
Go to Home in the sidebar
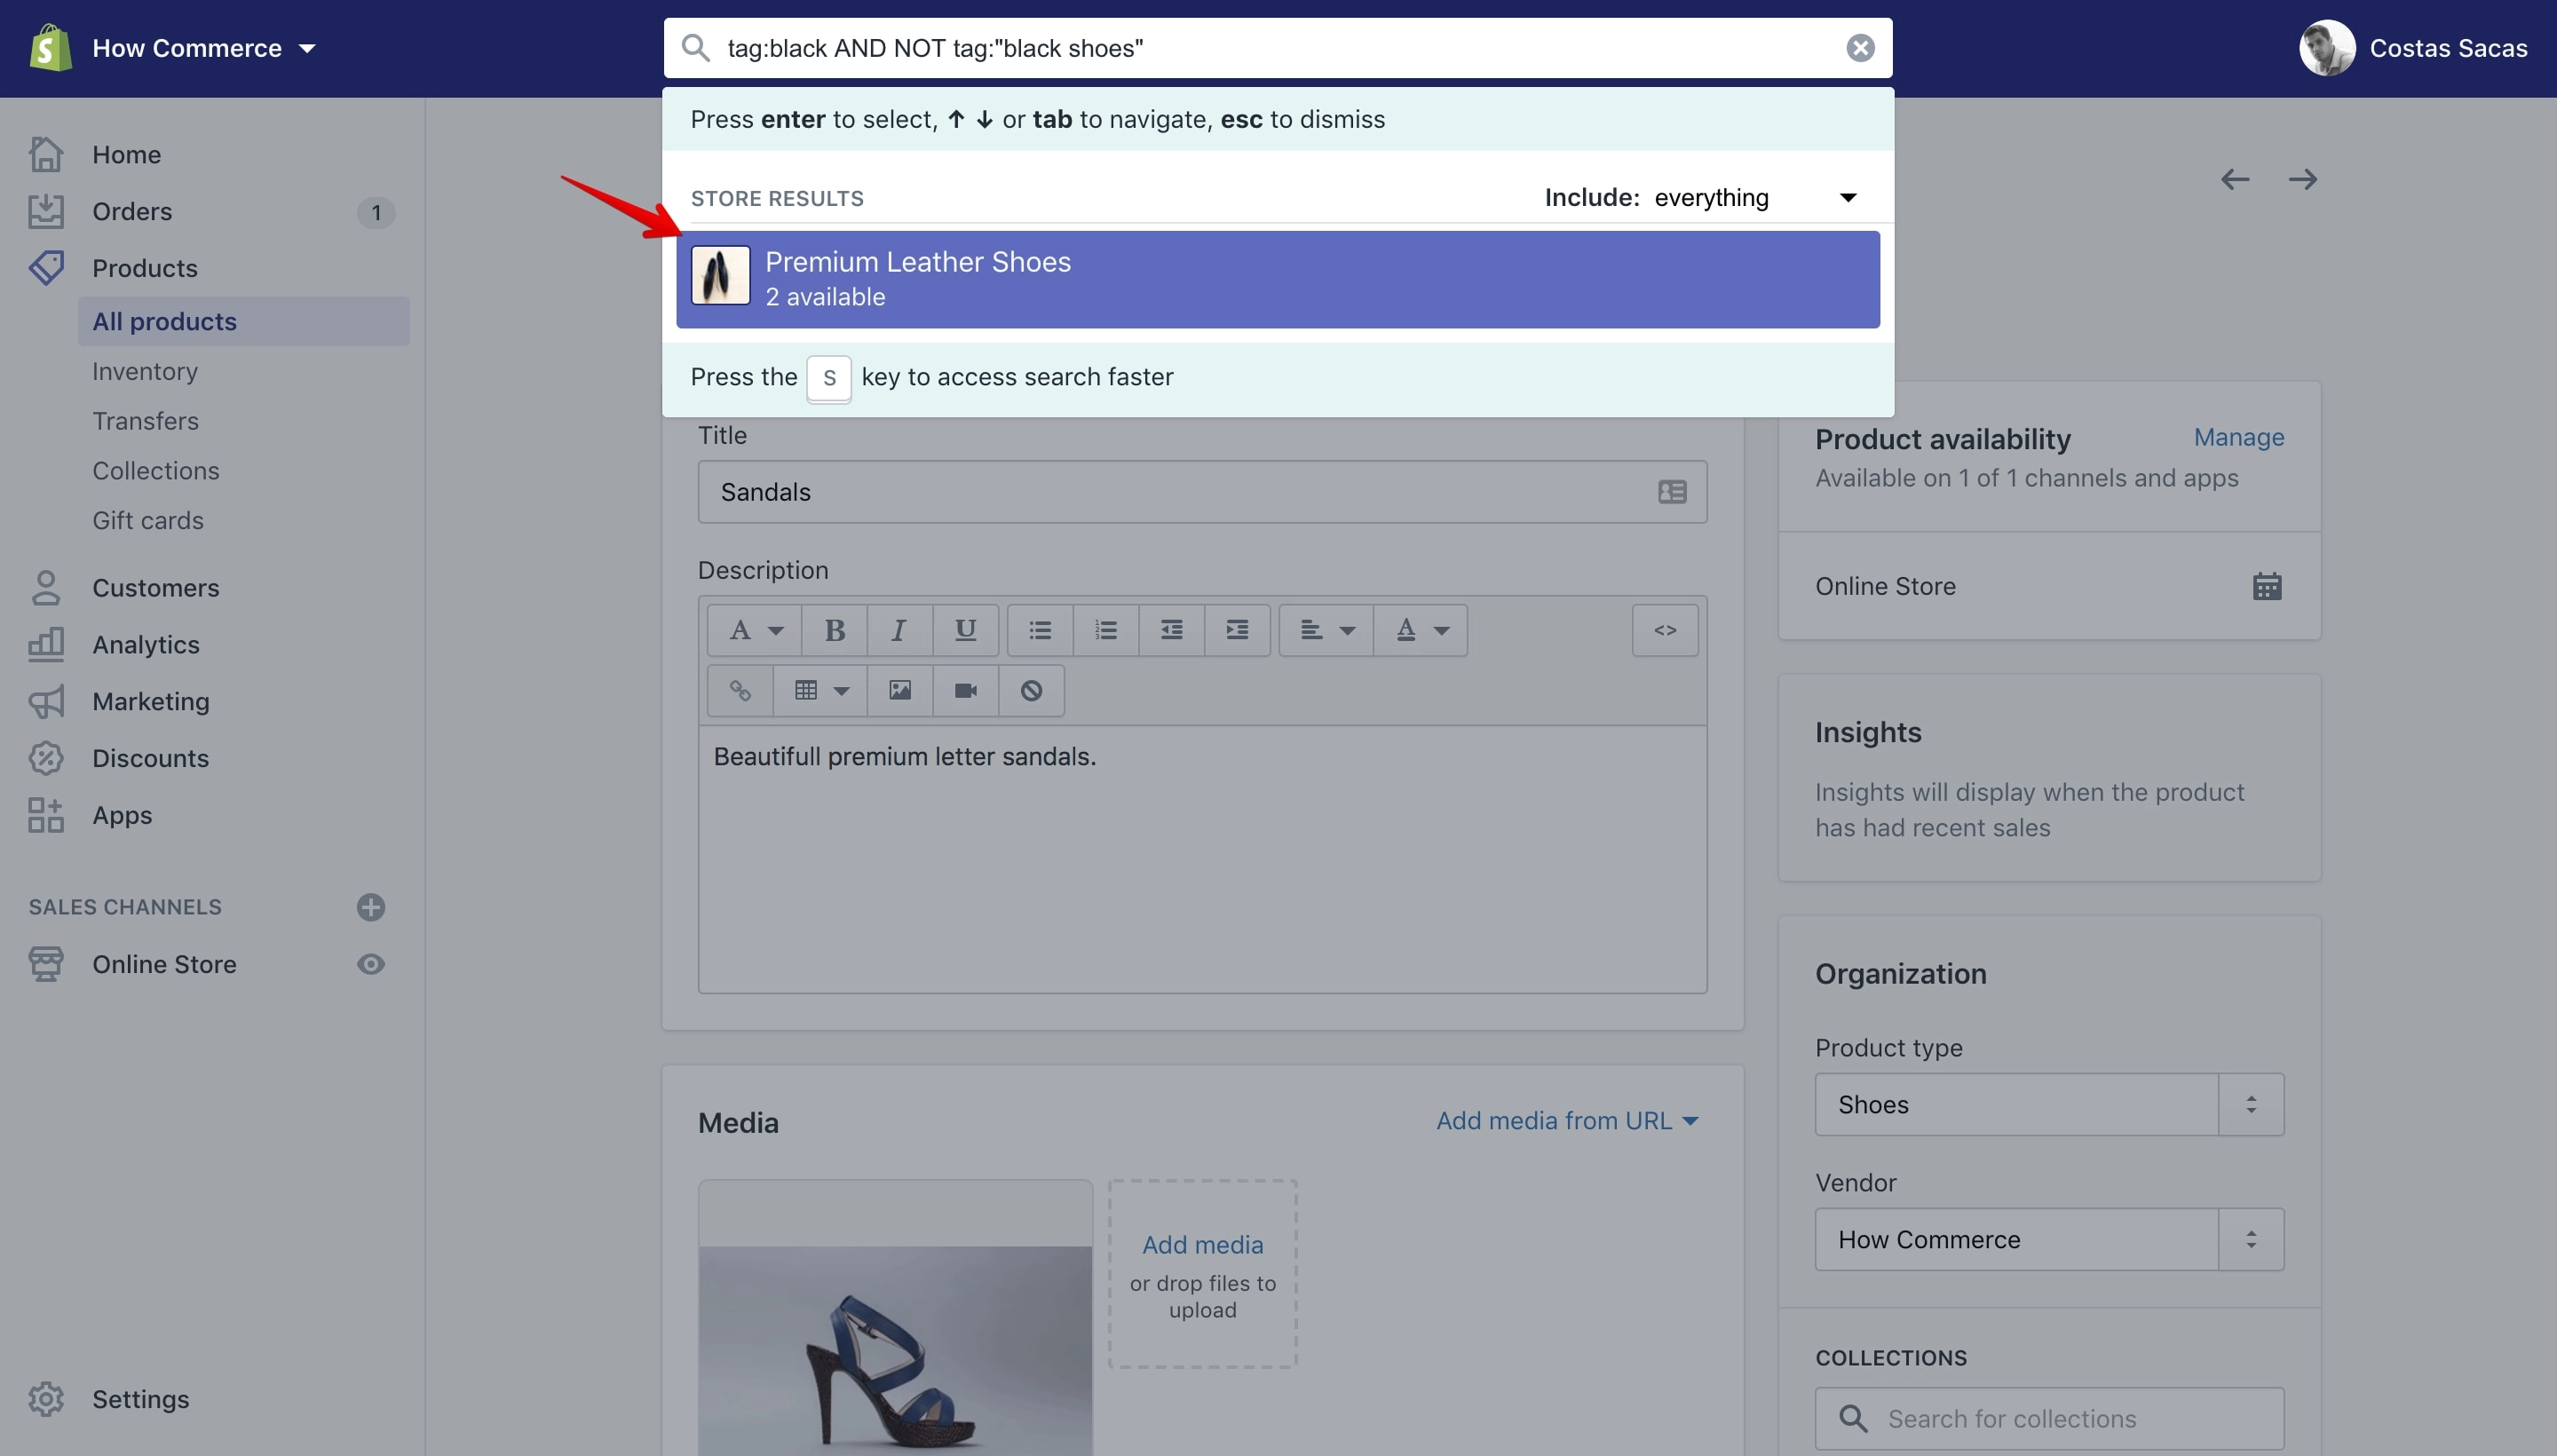click(126, 155)
